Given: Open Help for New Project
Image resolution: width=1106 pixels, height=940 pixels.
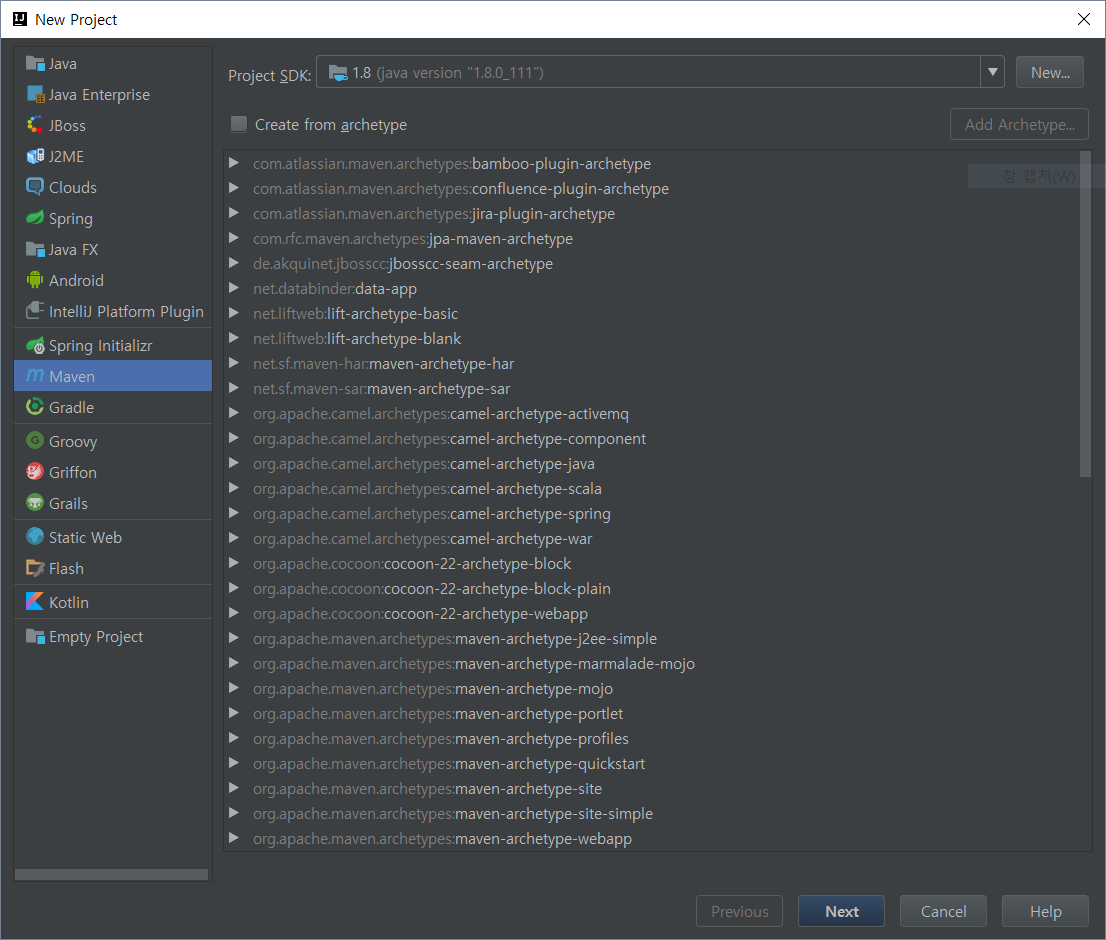Looking at the screenshot, I should pos(1045,911).
